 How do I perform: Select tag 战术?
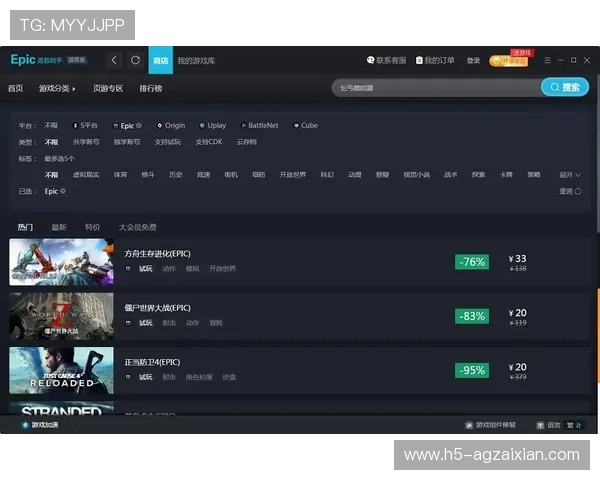click(x=451, y=175)
